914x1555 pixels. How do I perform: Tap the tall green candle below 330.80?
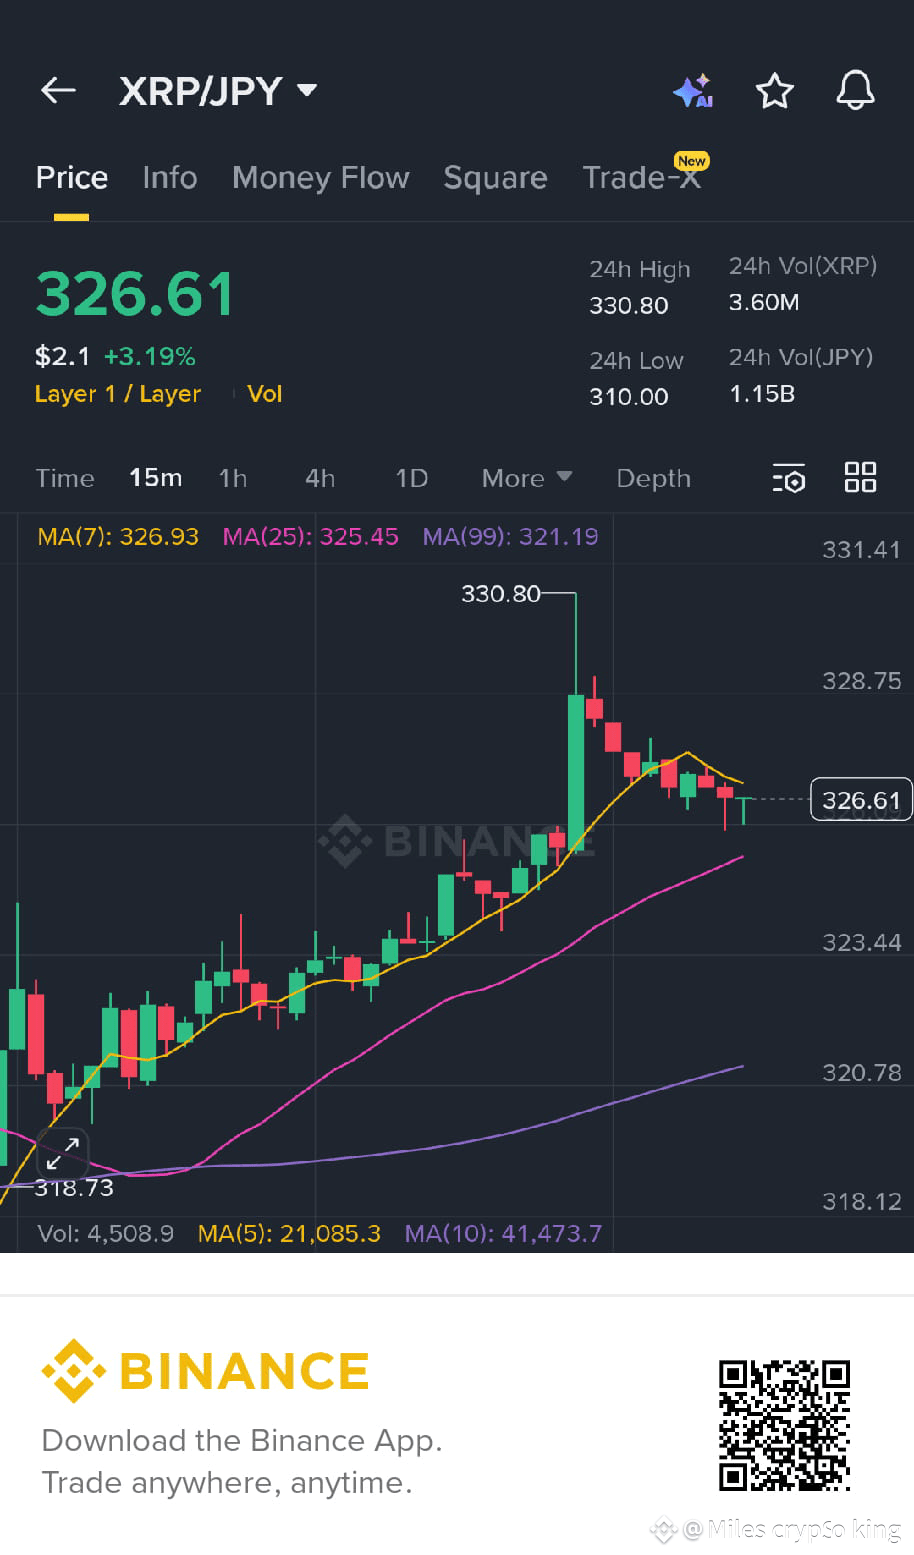click(x=576, y=772)
